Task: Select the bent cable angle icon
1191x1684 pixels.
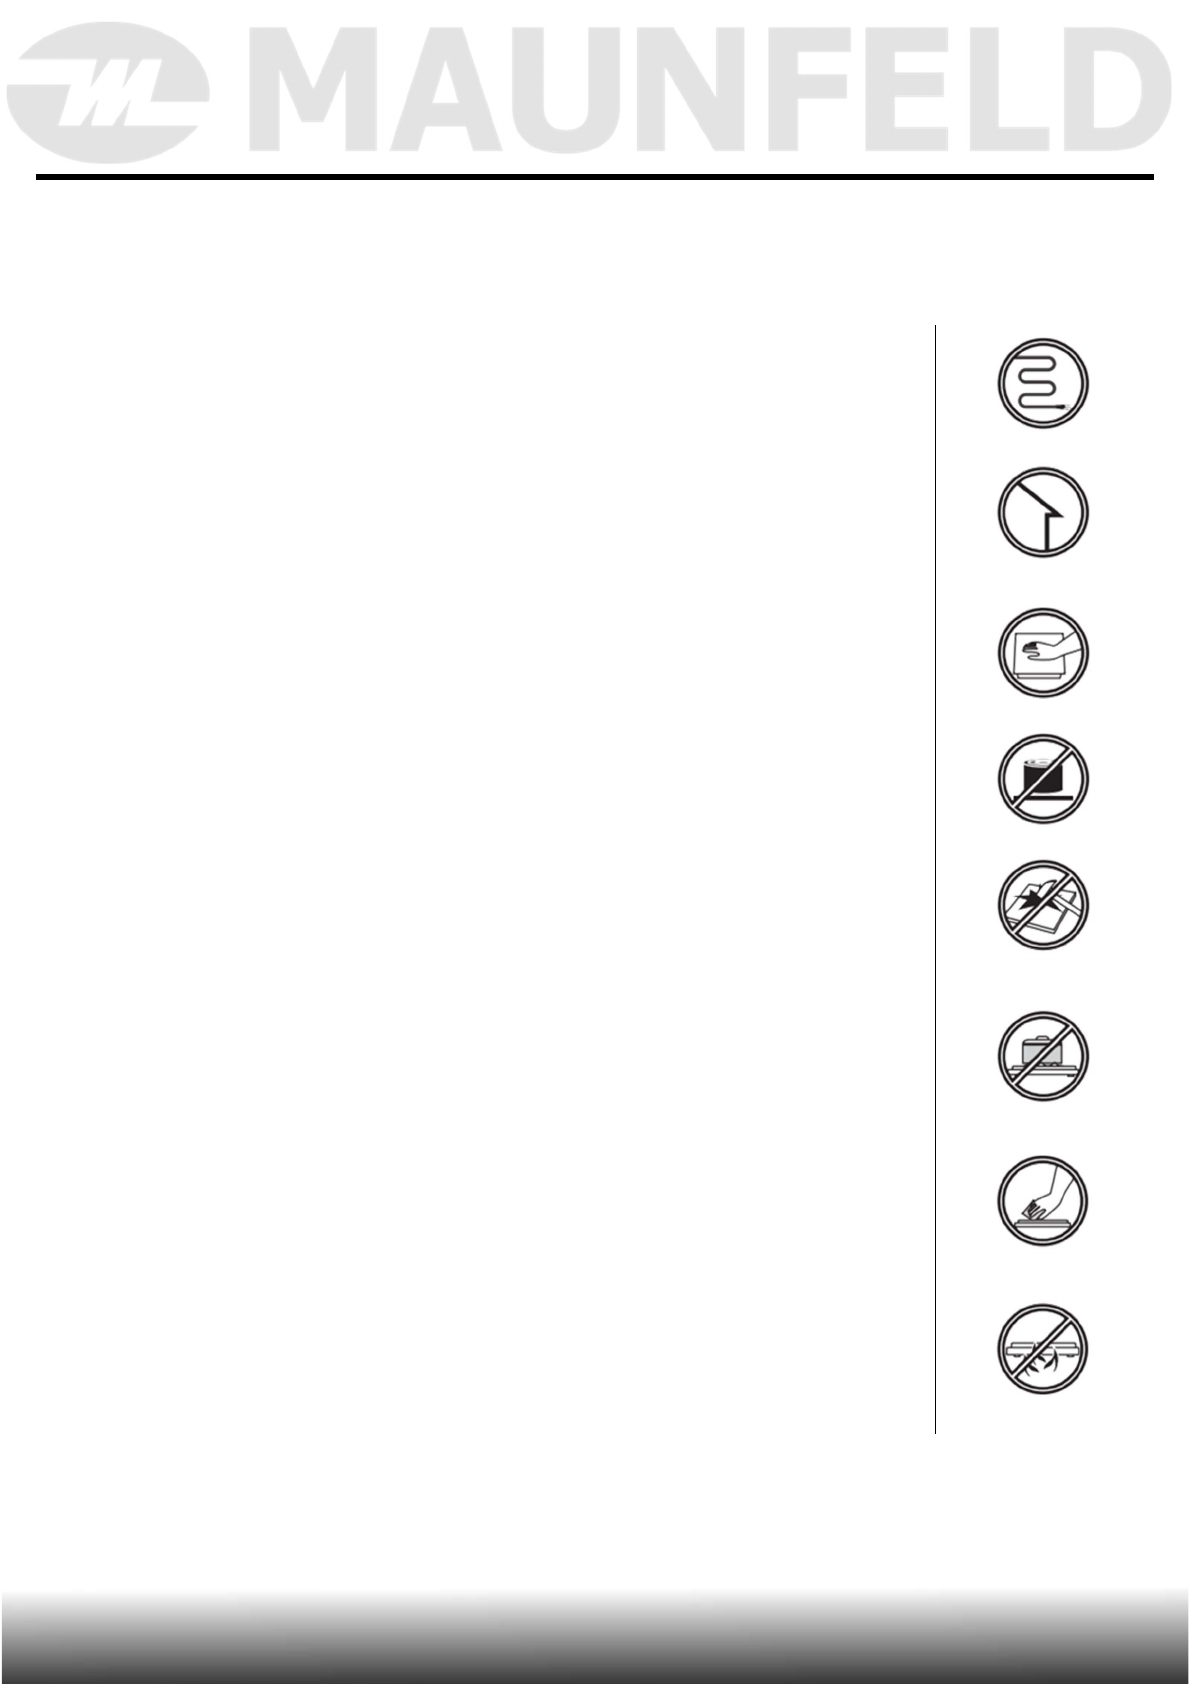Action: pos(1043,512)
